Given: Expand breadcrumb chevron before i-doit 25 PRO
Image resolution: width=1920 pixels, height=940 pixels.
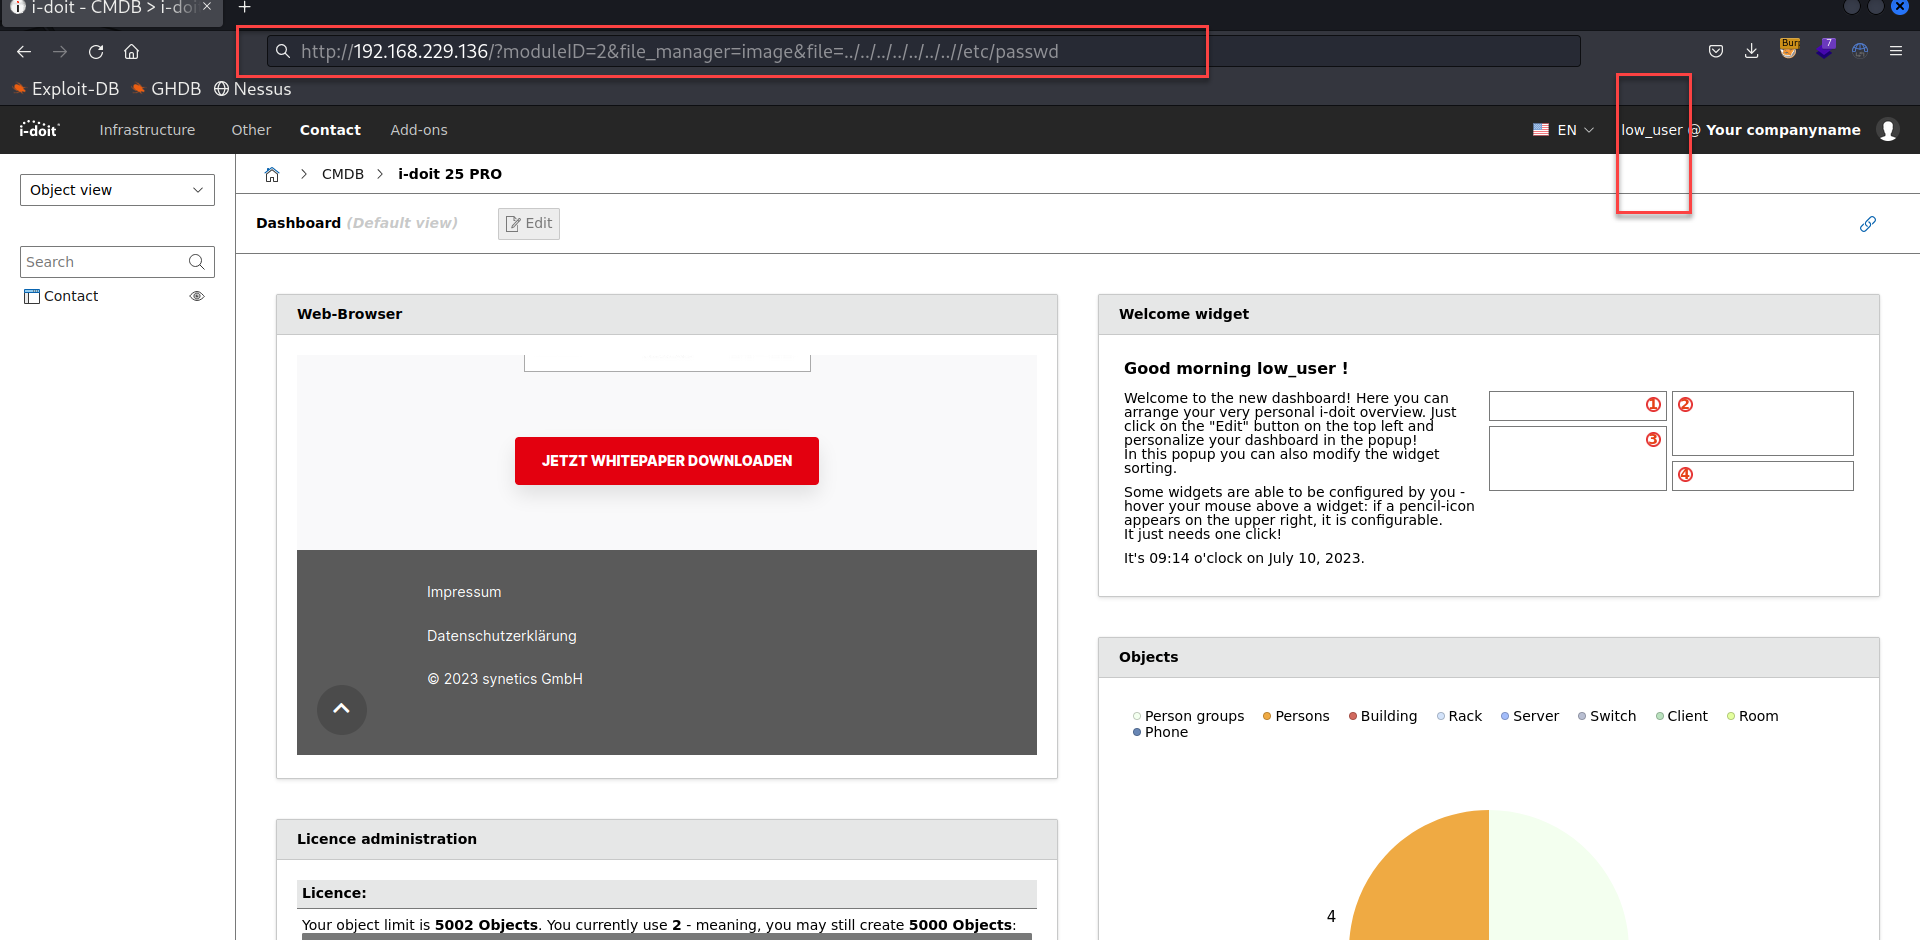Looking at the screenshot, I should tap(380, 174).
